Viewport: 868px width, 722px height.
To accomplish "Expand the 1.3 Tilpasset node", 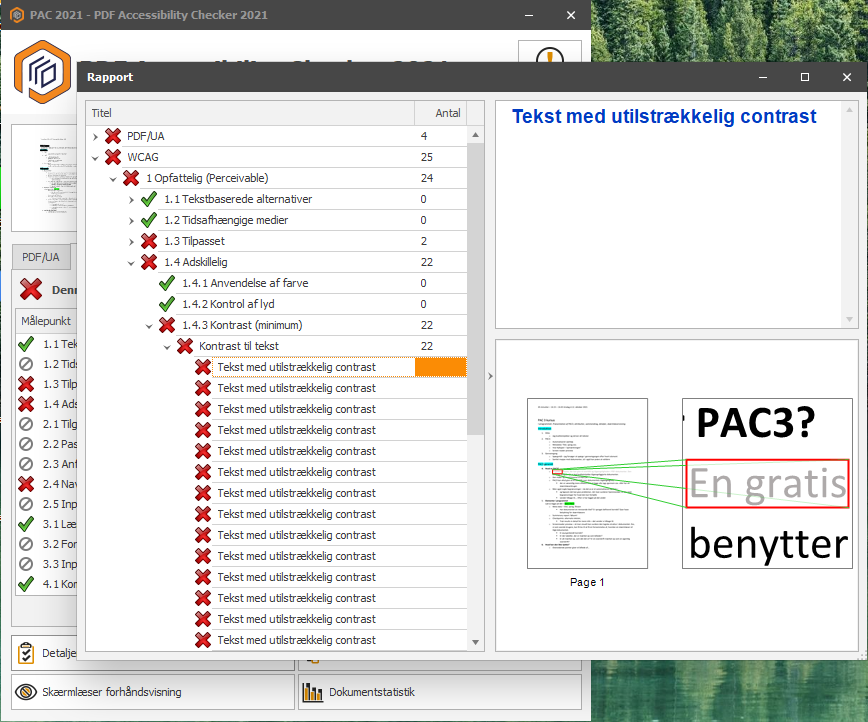I will 131,242.
